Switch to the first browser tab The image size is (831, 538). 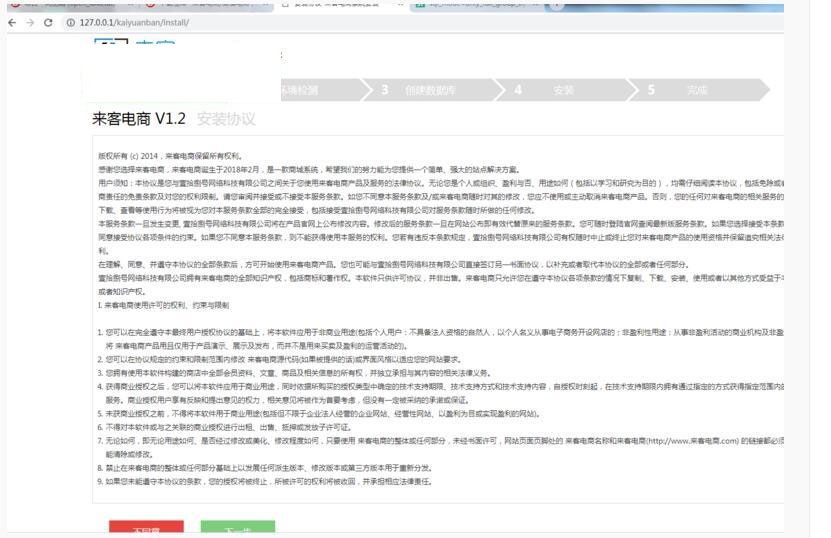60,5
